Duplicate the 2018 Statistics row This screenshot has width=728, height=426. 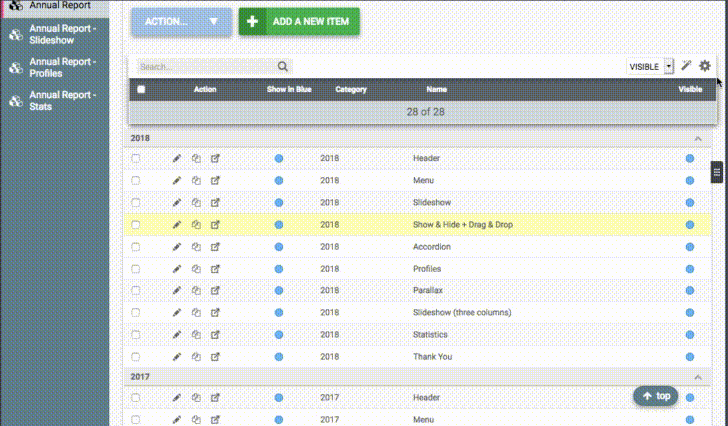196,335
